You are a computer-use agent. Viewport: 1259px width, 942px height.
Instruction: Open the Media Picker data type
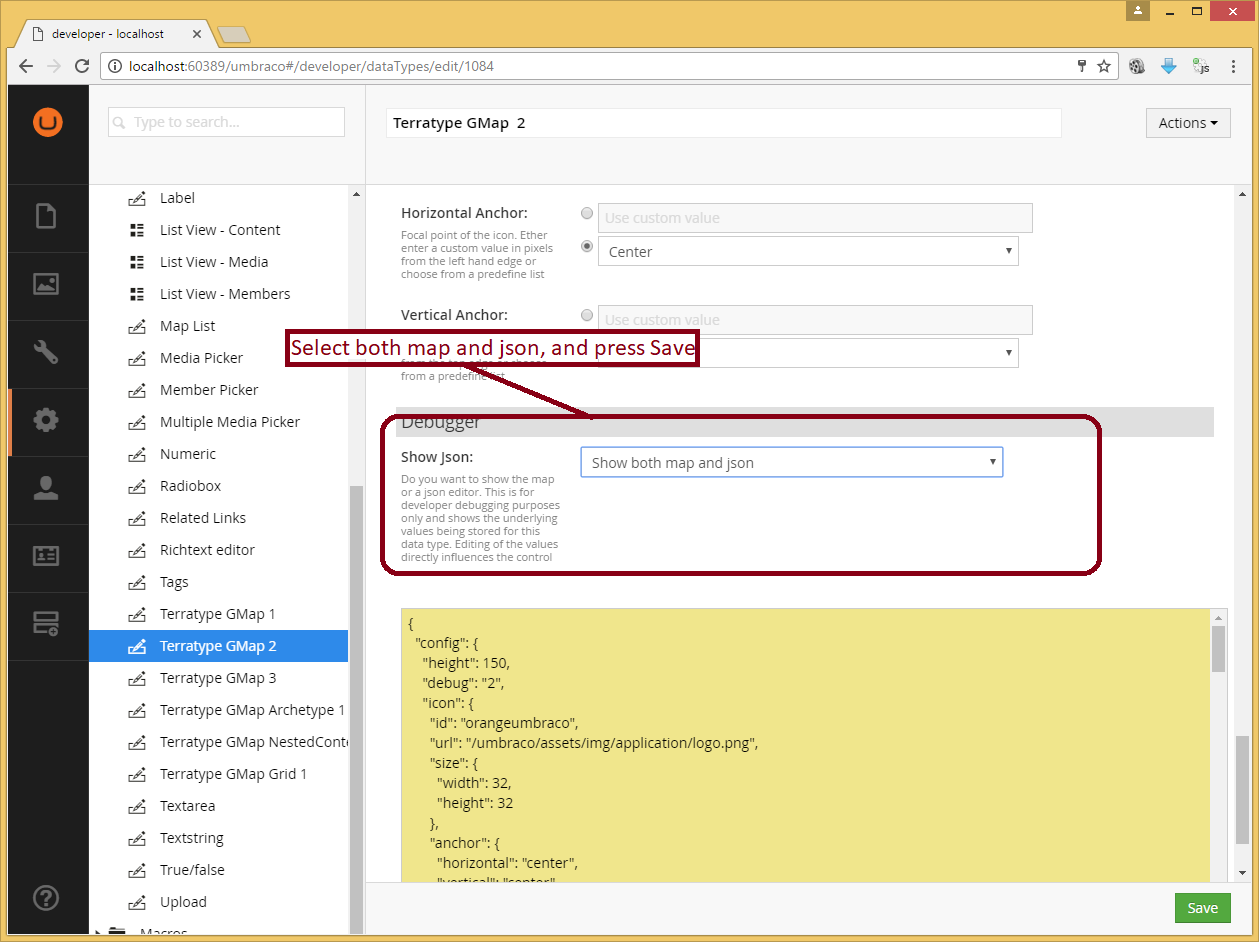(x=201, y=358)
